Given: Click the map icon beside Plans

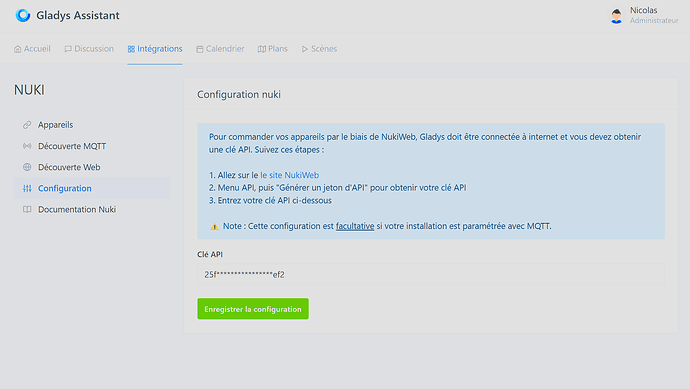Looking at the screenshot, I should tap(262, 49).
